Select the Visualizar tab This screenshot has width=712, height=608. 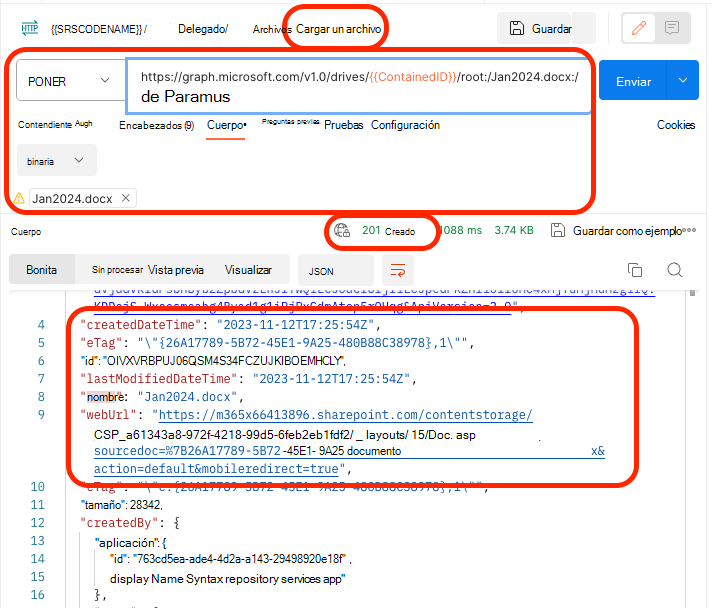coord(248,270)
